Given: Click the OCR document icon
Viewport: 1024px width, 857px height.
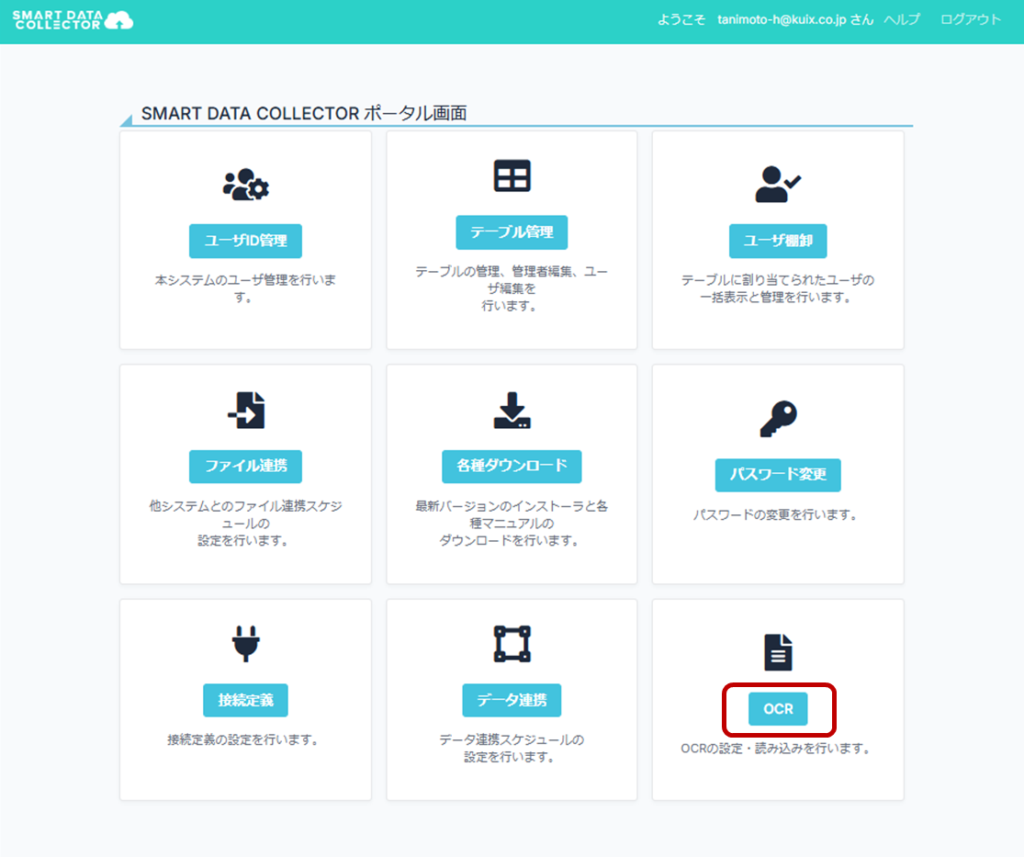Looking at the screenshot, I should (x=778, y=652).
